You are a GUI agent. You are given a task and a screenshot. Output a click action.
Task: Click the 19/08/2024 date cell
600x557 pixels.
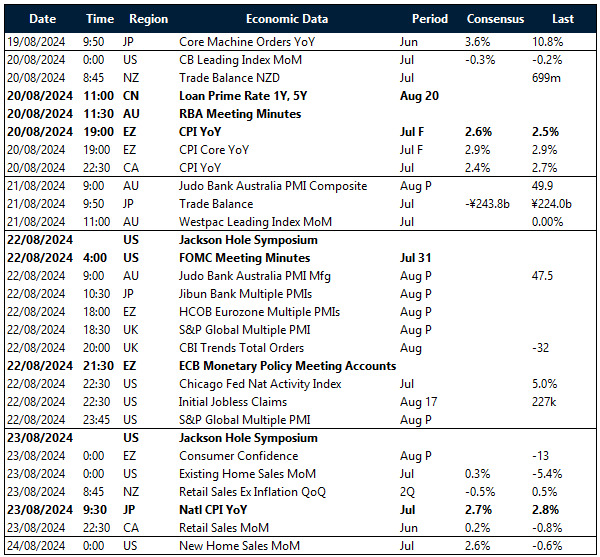[36, 42]
